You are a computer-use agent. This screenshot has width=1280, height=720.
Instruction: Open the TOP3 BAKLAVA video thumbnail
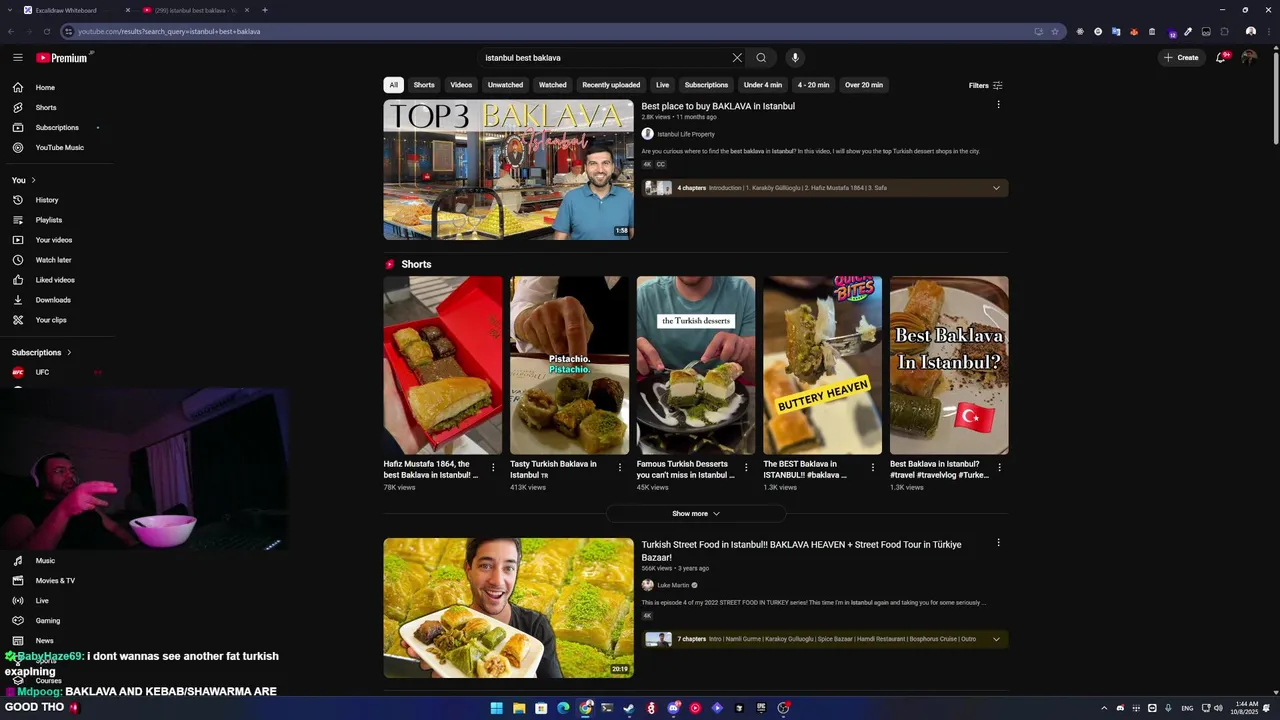(508, 169)
